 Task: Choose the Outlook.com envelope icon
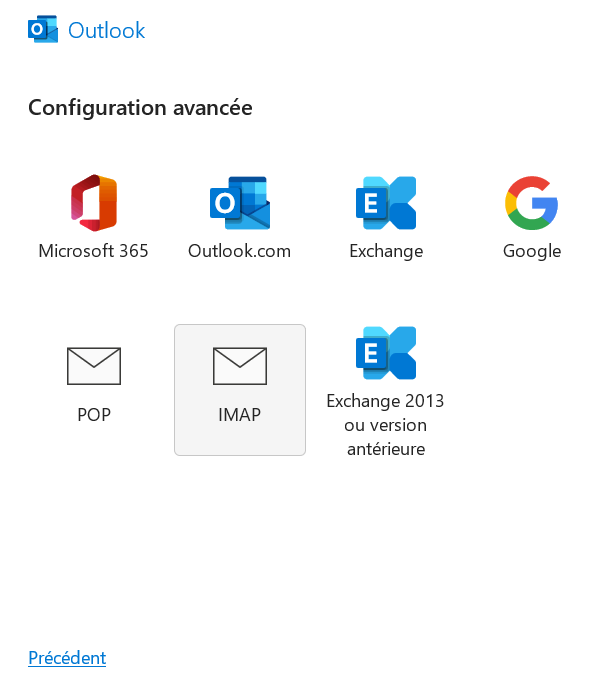[240, 203]
